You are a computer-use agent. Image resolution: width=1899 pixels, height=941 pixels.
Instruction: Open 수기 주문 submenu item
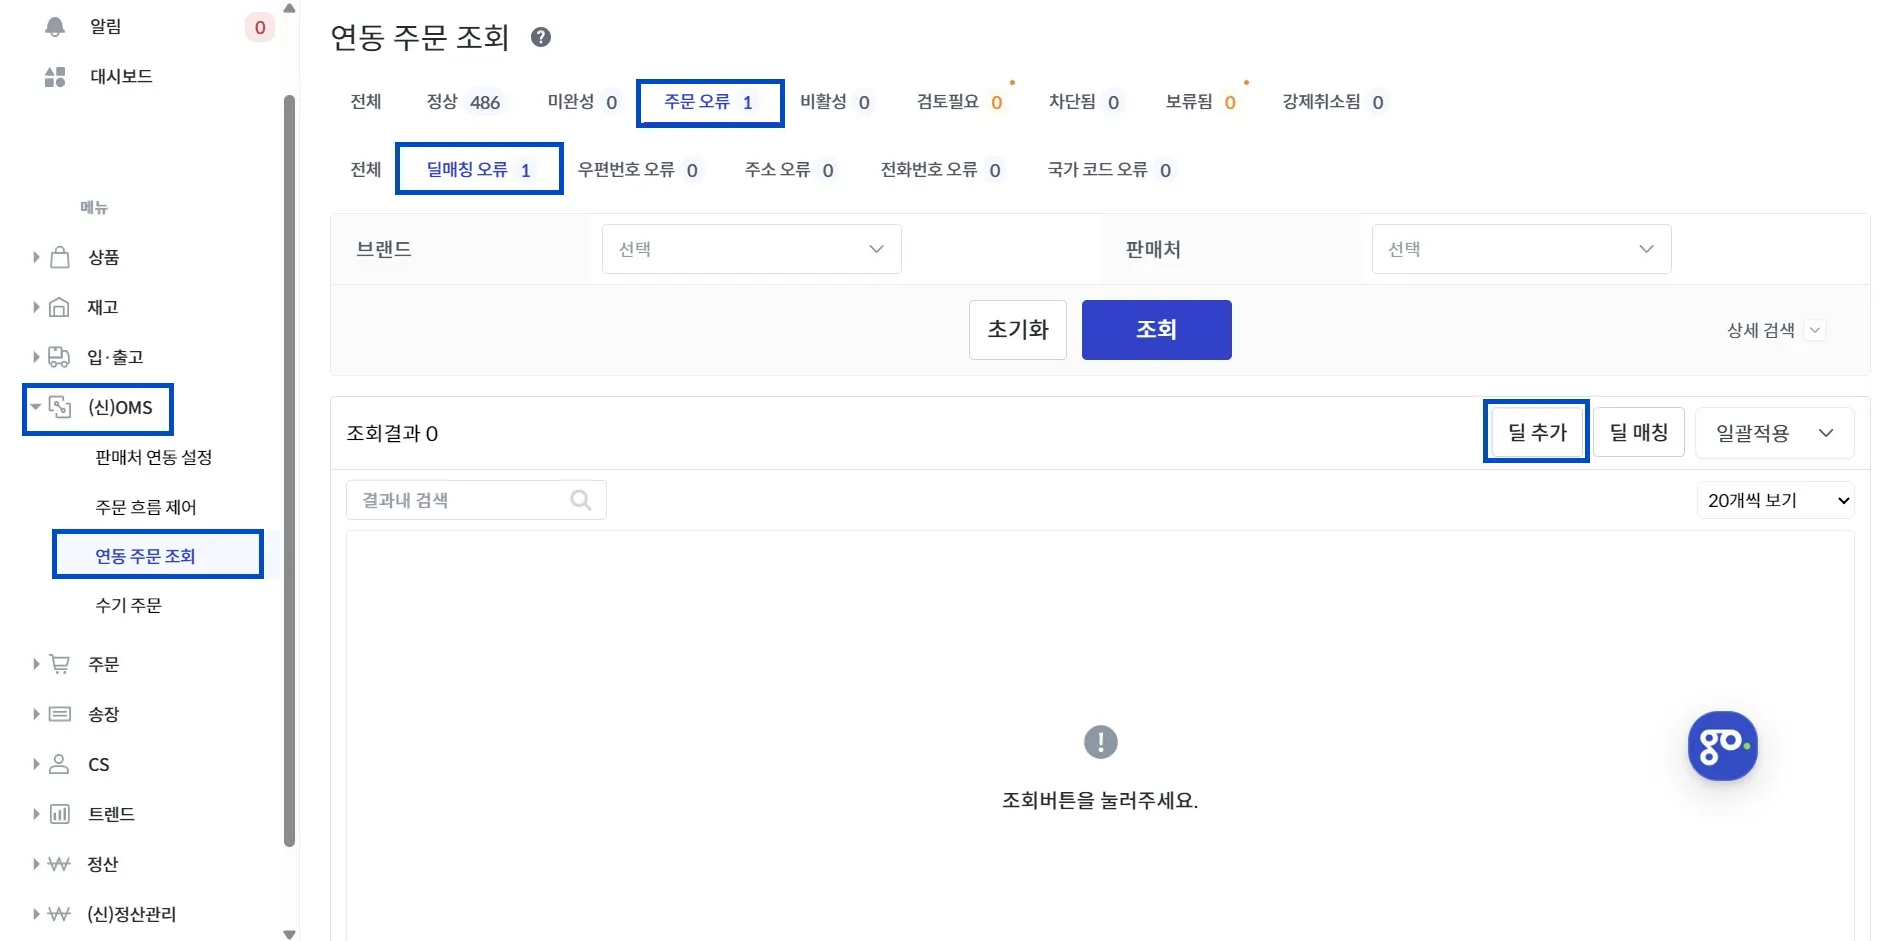point(129,606)
